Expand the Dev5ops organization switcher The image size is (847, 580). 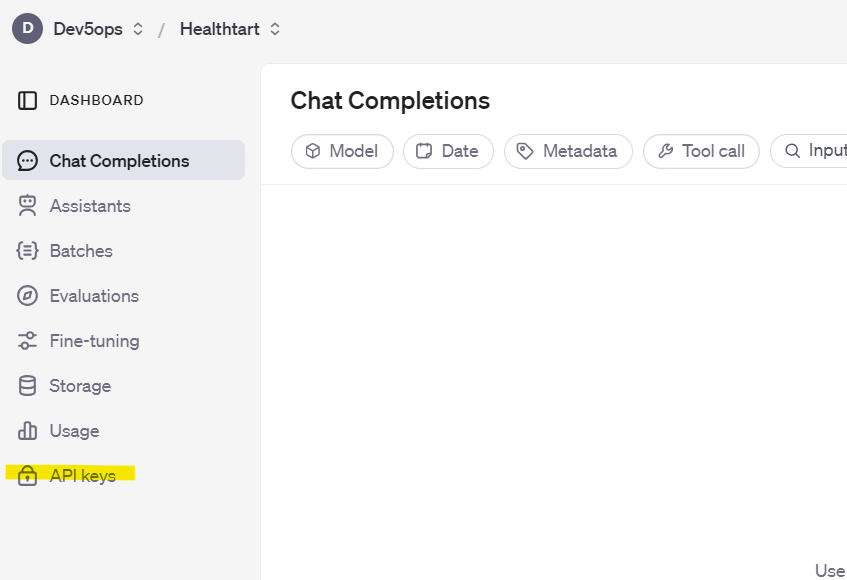click(x=99, y=29)
